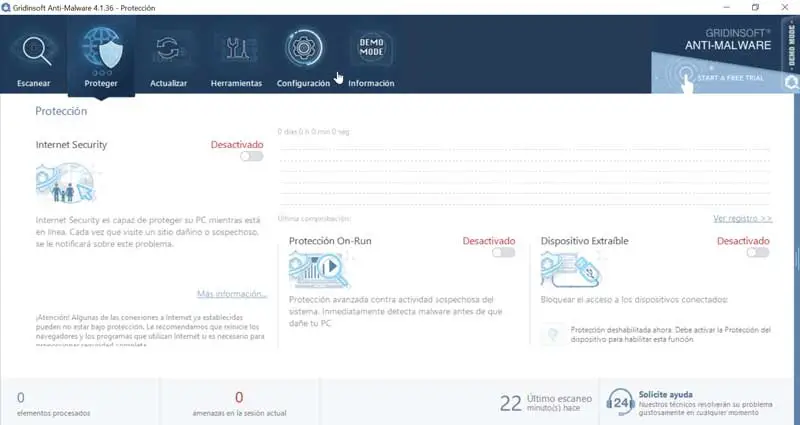Click Desactivado status for Dispositivo Extraíble
800x425 pixels.
[743, 241]
